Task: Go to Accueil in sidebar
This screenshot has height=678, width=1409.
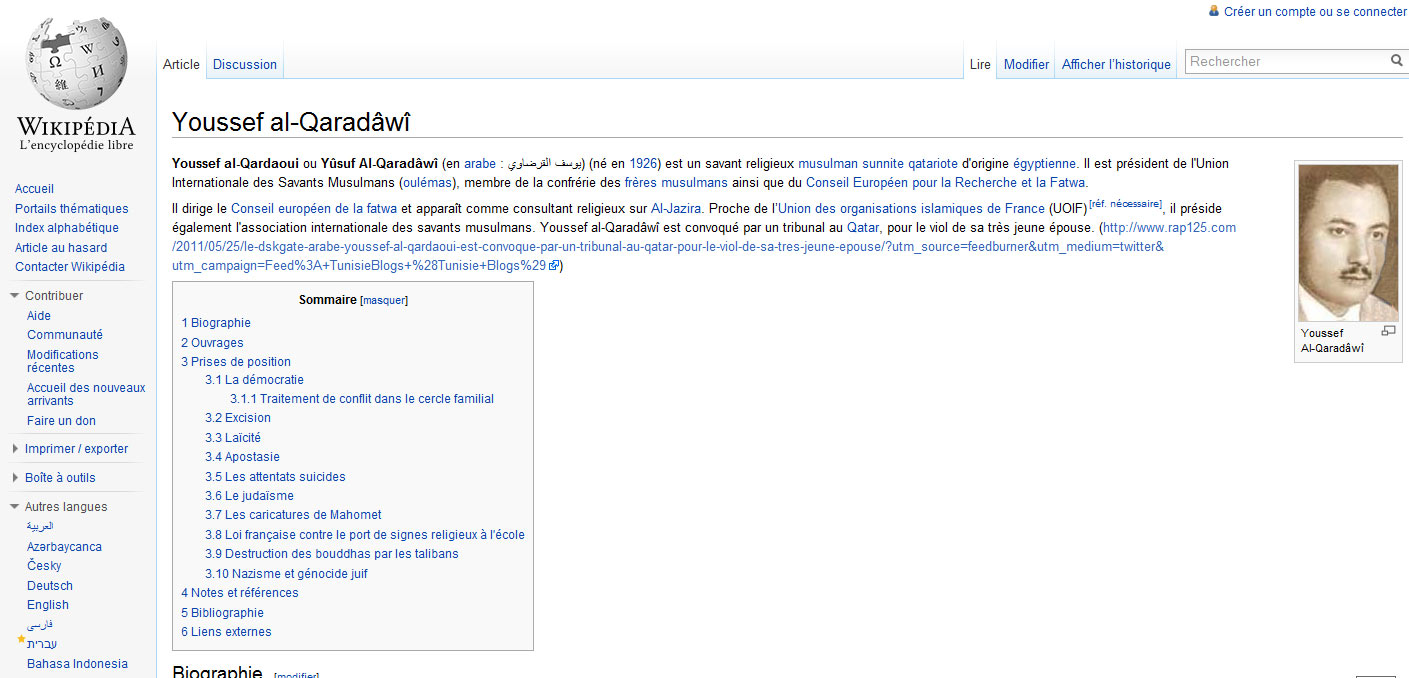Action: (x=35, y=189)
